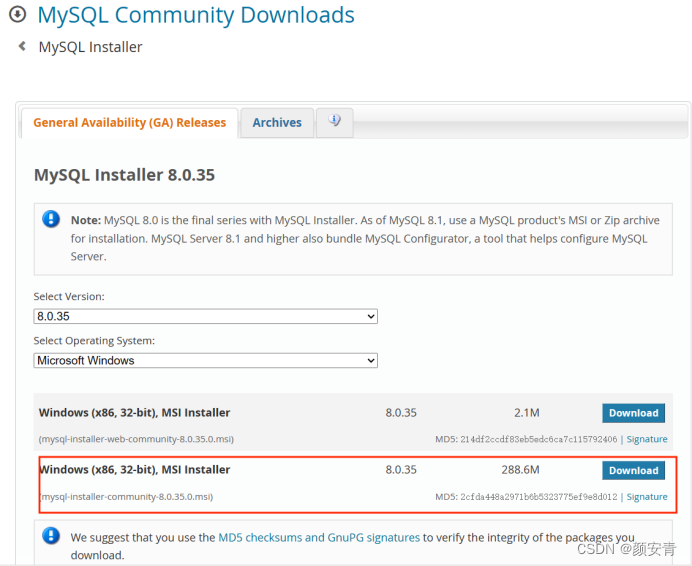Open the information tab icon
The image size is (692, 566).
(x=335, y=121)
